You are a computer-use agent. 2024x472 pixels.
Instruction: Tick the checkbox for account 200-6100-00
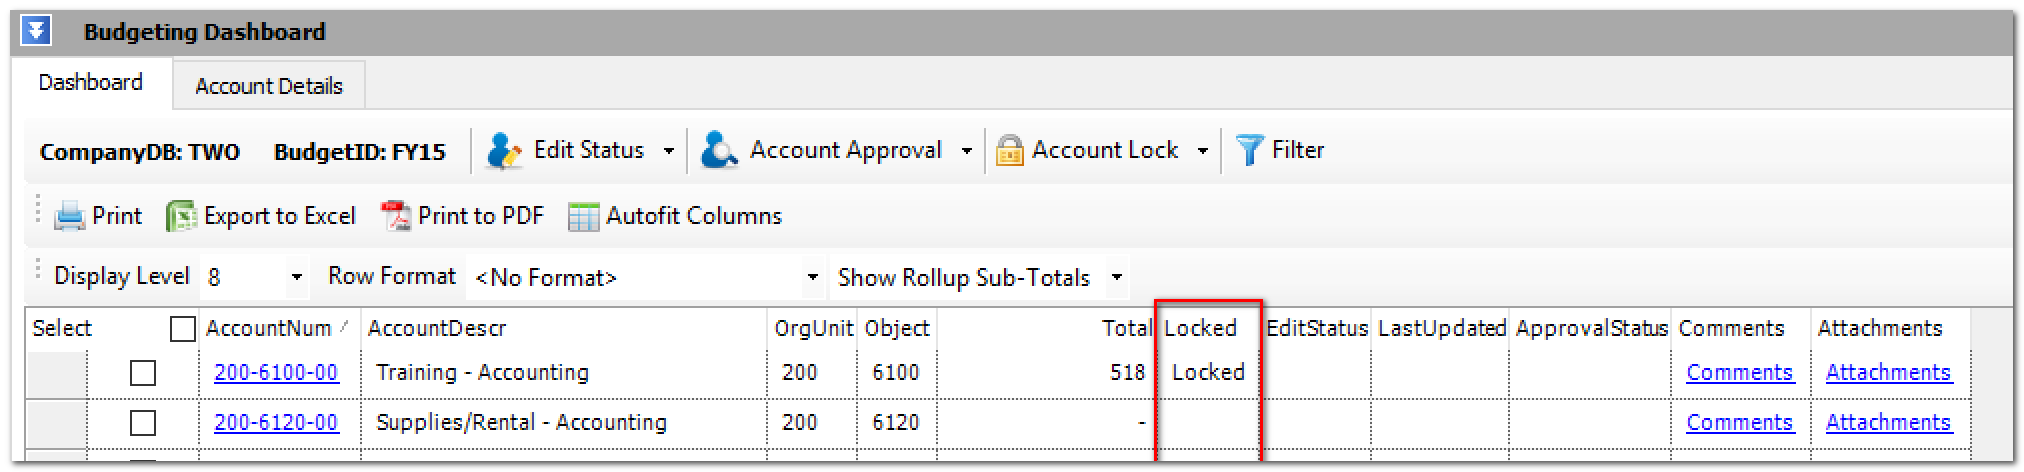[143, 373]
